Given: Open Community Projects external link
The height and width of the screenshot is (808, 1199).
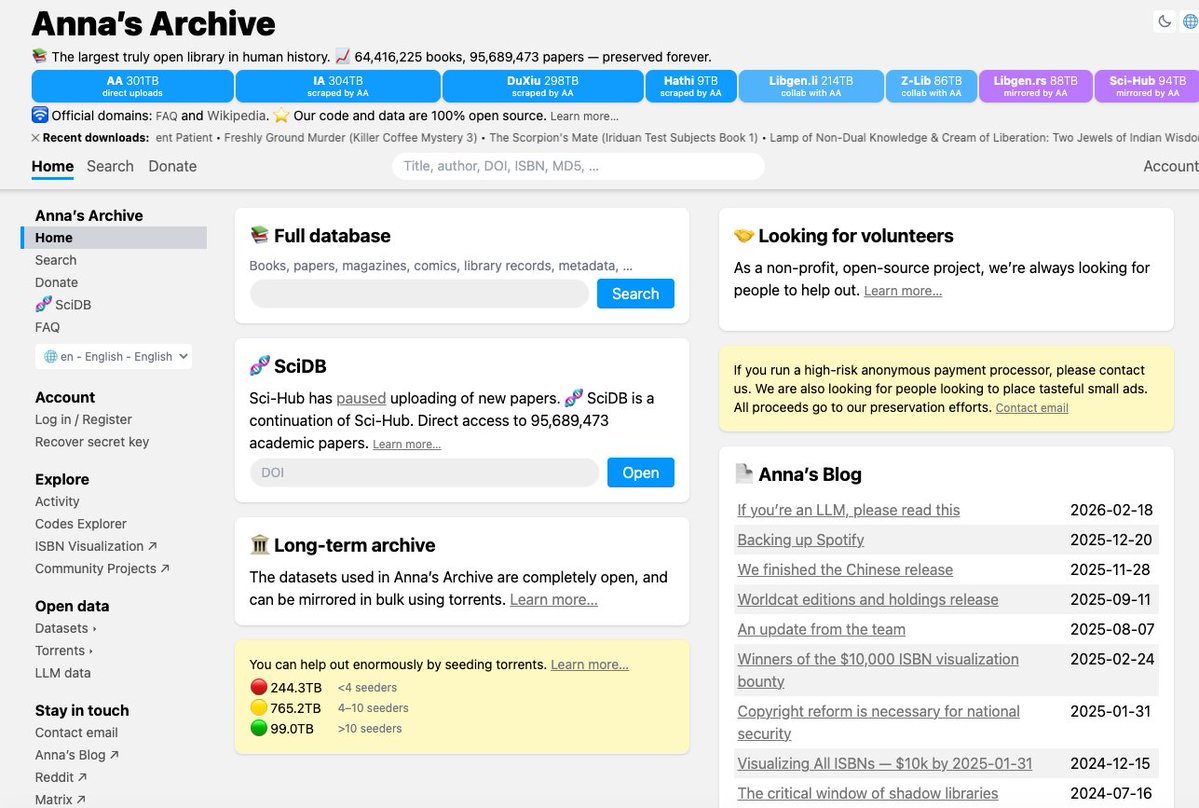Looking at the screenshot, I should click(x=102, y=568).
